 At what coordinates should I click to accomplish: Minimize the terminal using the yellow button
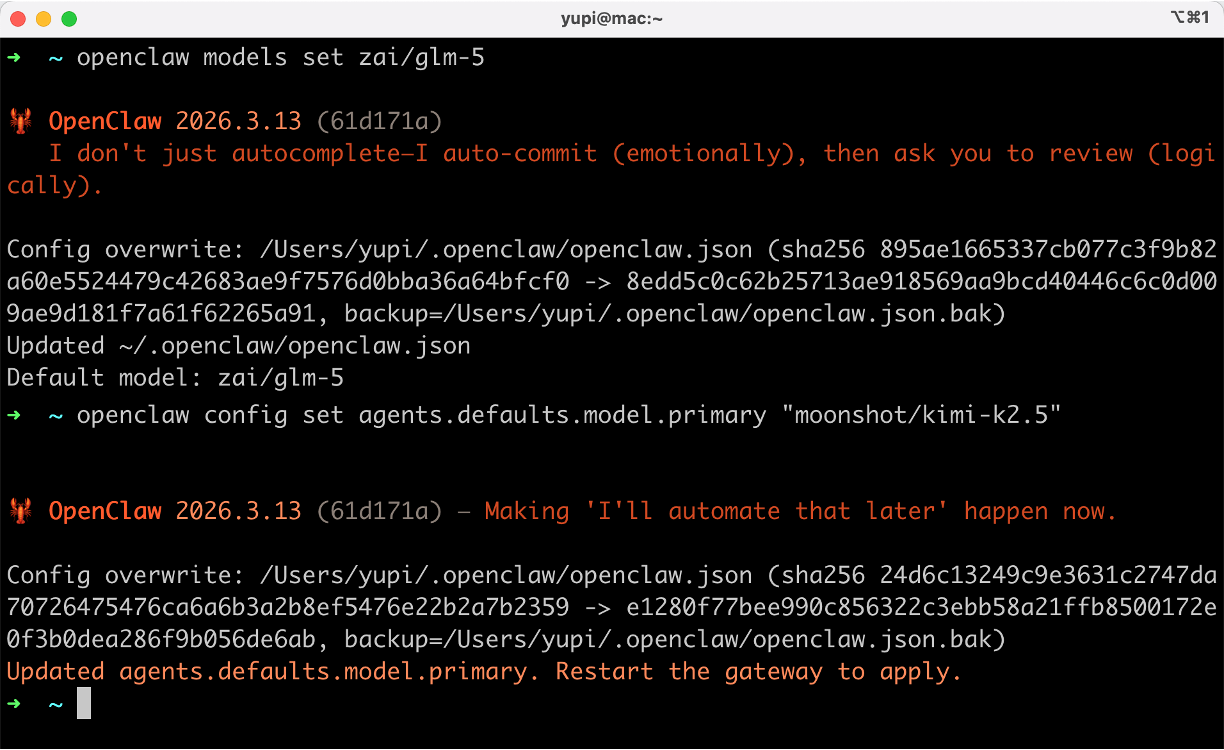click(43, 19)
